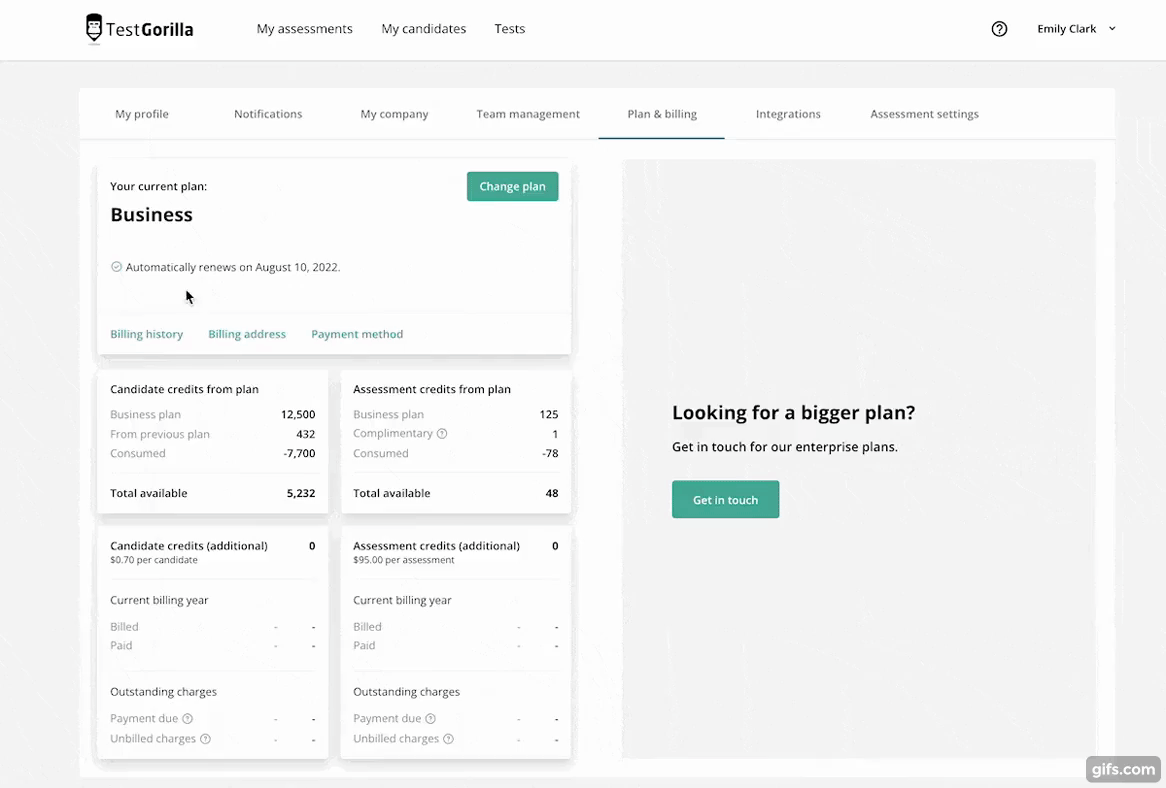
Task: Expand the Emily Clark account dropdown
Action: click(1076, 29)
